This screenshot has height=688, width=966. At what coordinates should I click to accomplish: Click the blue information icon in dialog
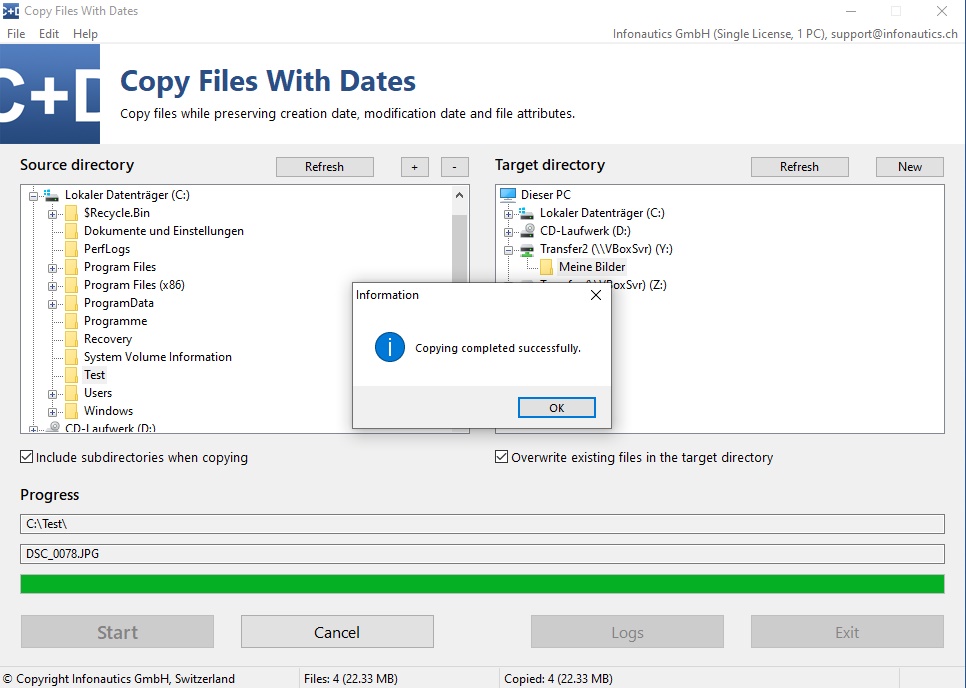[389, 348]
